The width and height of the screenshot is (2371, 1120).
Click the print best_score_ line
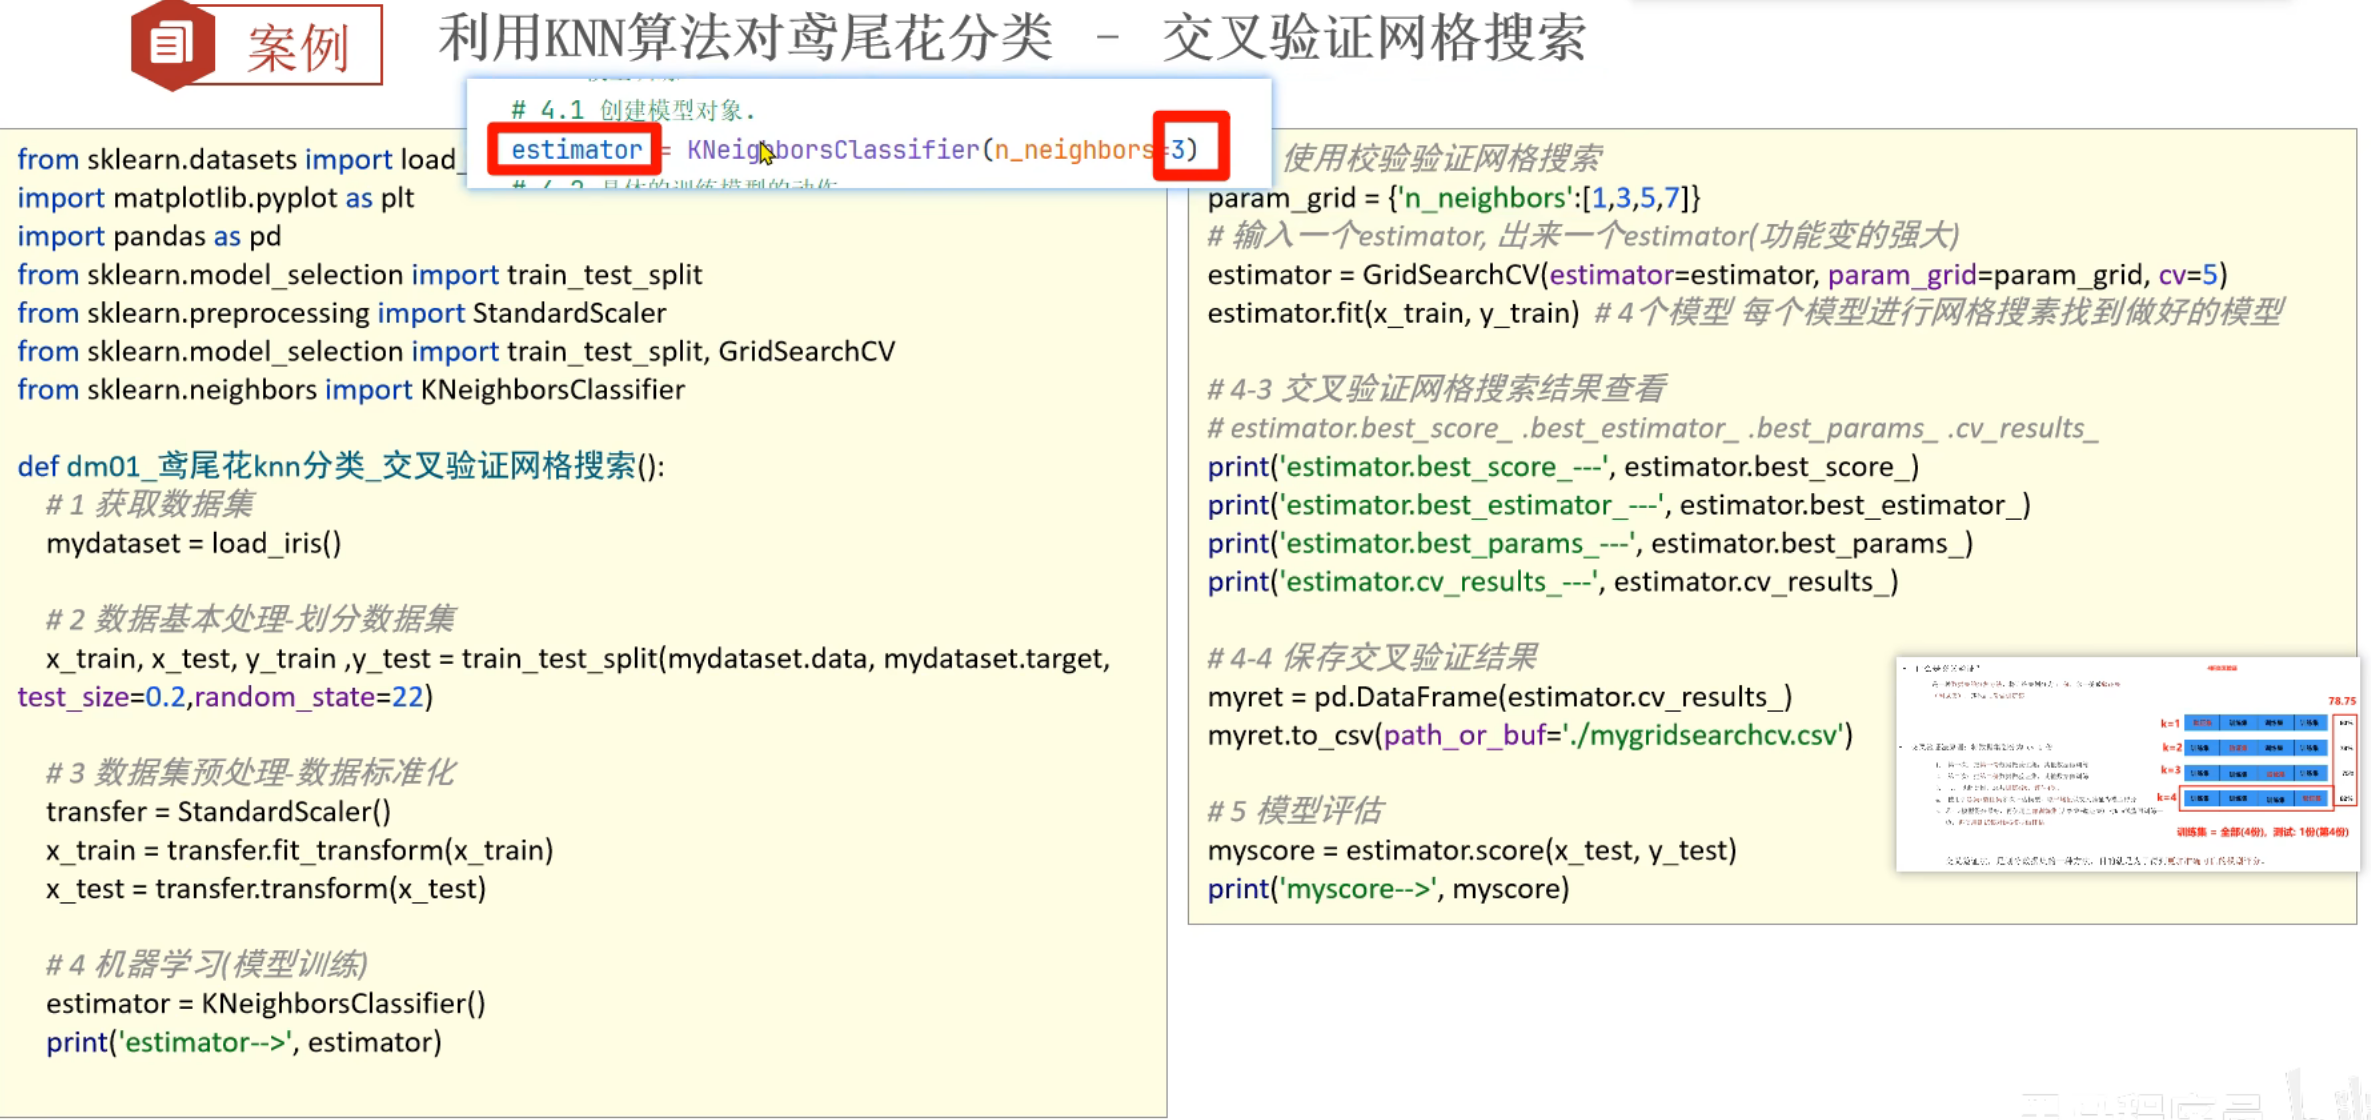click(1562, 467)
